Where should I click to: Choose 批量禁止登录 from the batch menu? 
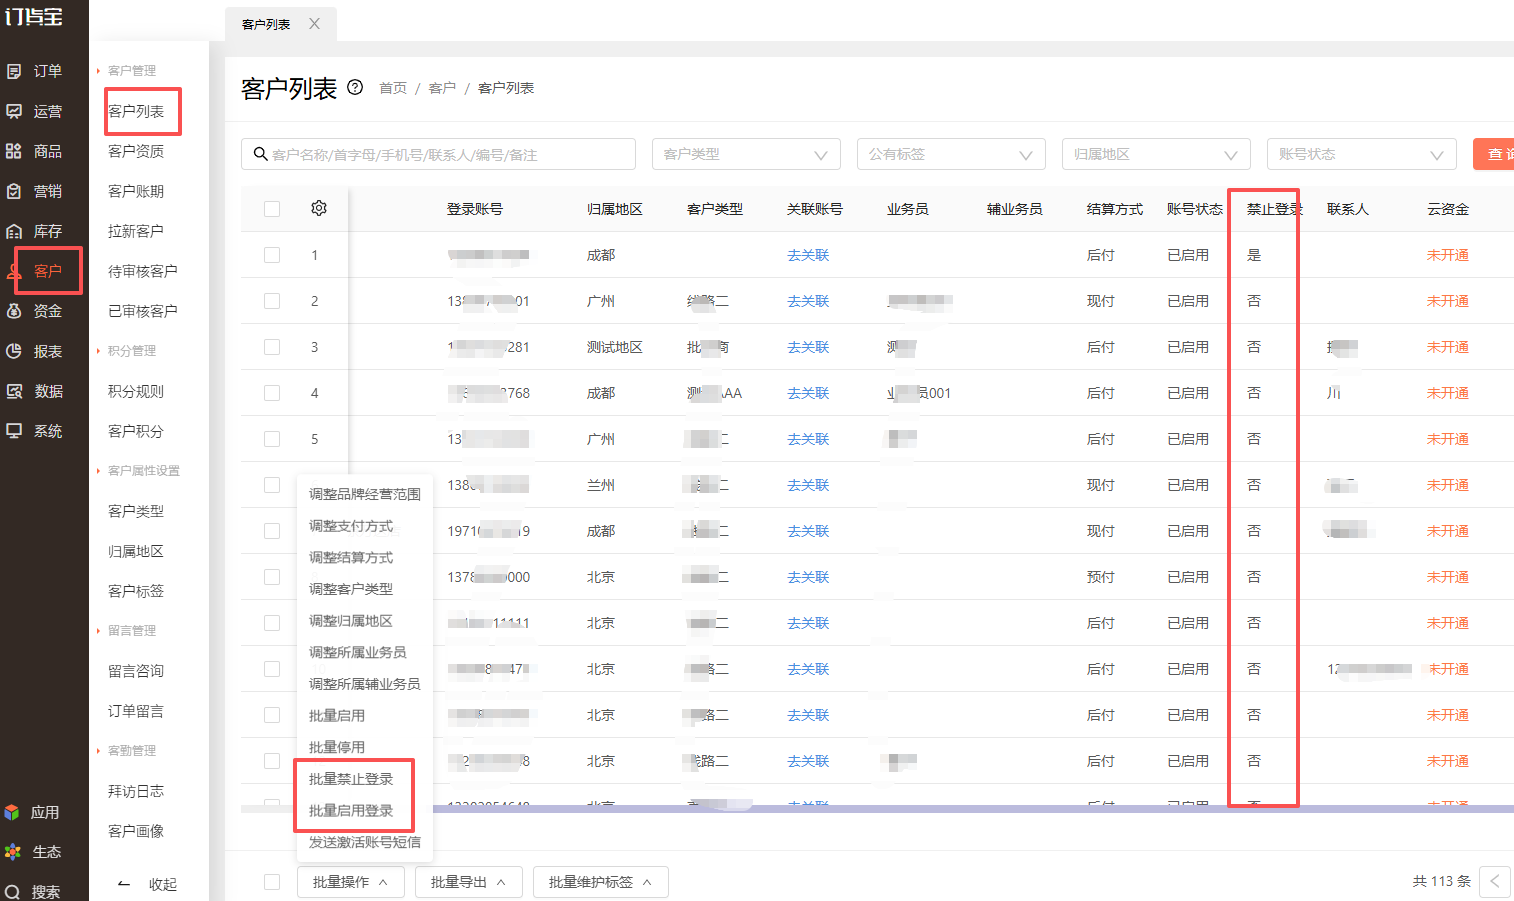(x=351, y=779)
